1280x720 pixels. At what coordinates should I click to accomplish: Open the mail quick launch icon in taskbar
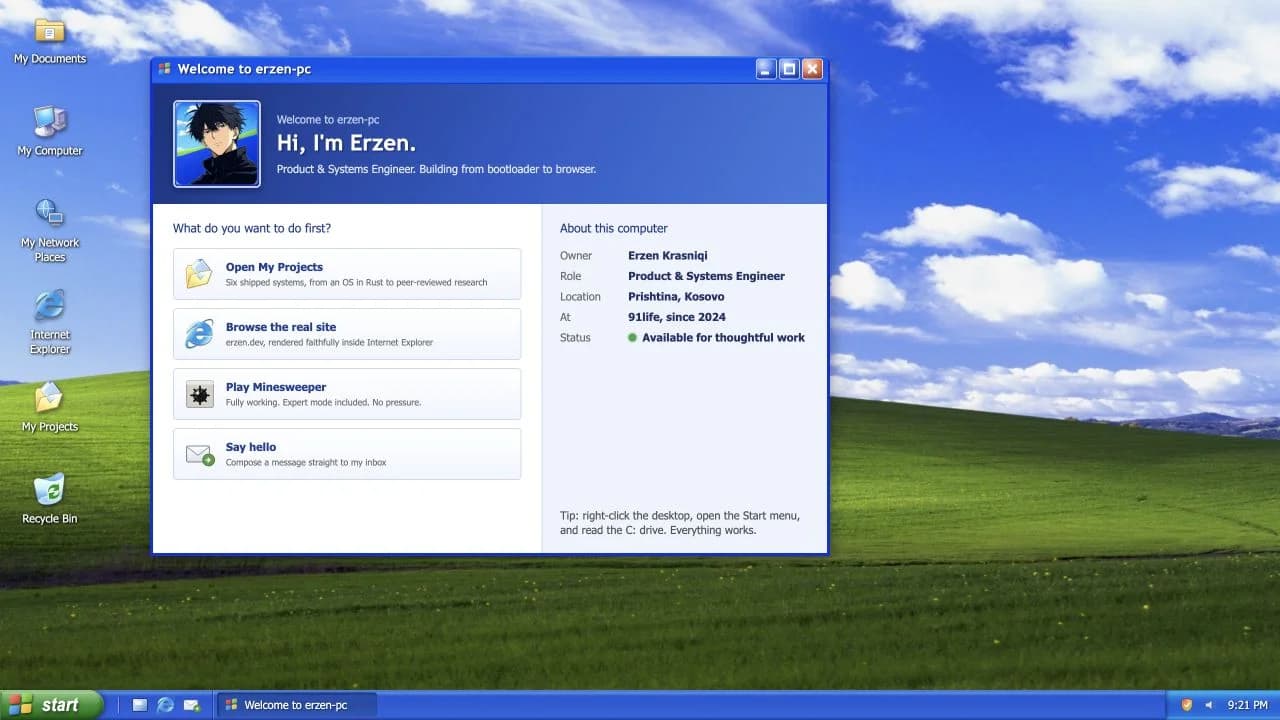tap(192, 705)
